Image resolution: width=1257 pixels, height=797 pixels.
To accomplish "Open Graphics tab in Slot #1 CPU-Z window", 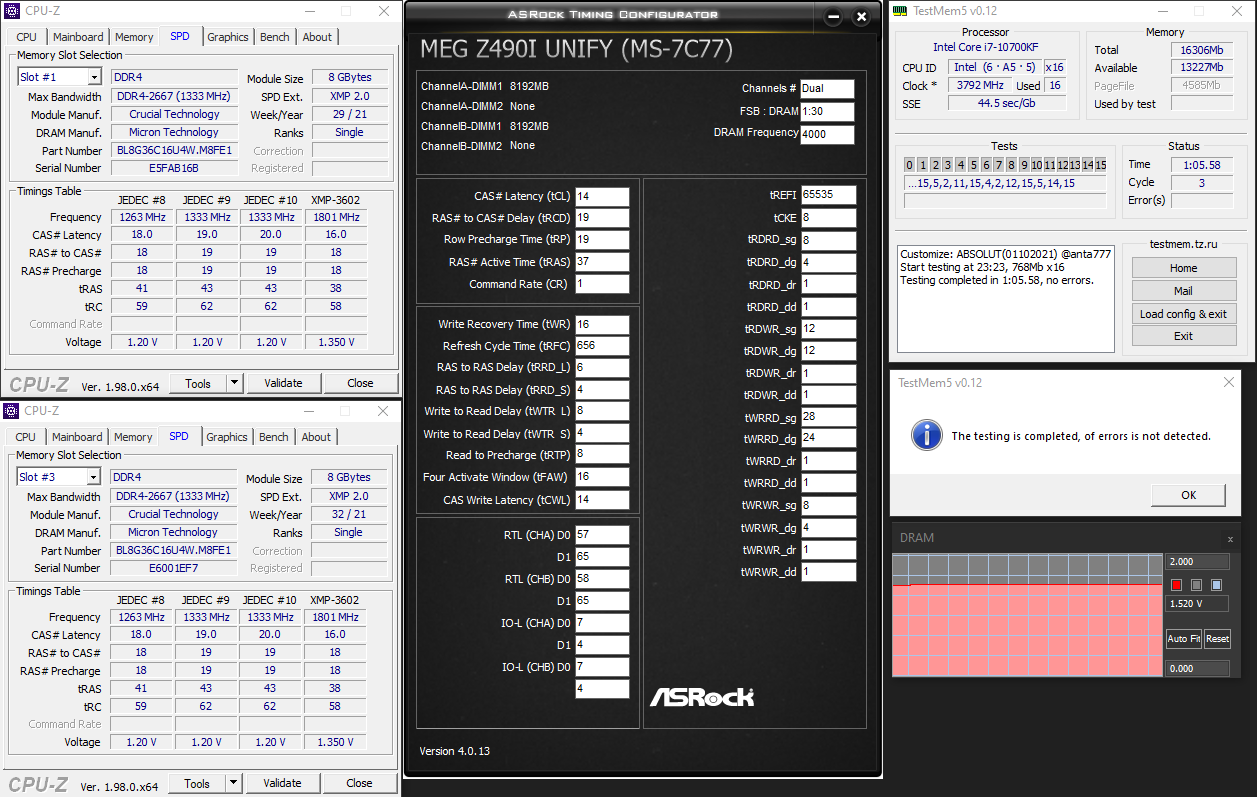I will tap(228, 37).
